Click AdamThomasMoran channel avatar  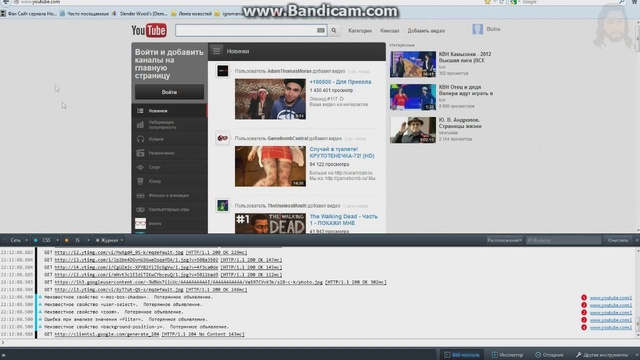[x=222, y=71]
